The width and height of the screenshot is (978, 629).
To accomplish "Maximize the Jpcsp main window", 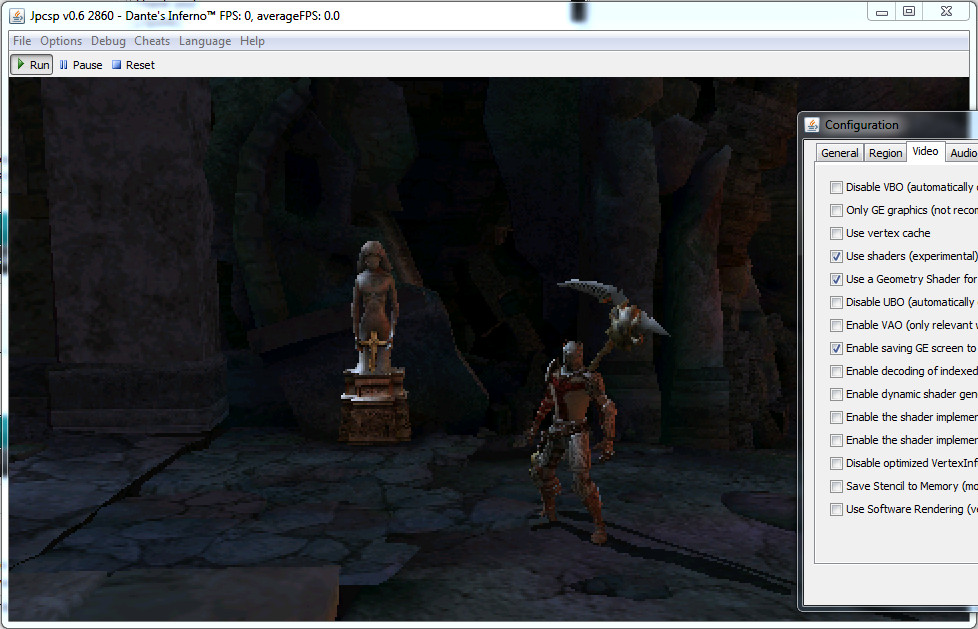I will [x=908, y=11].
